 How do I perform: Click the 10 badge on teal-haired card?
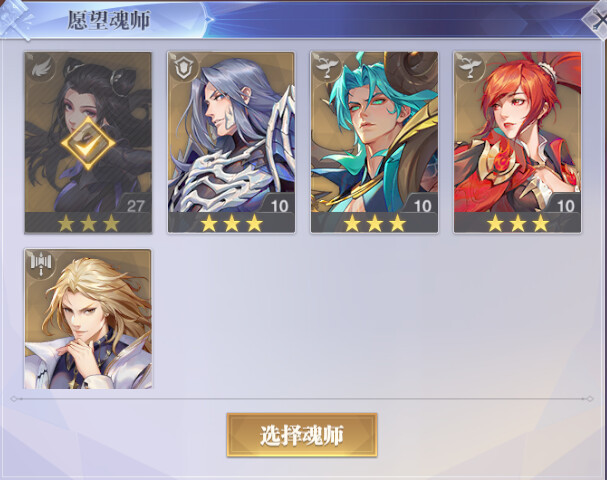422,205
